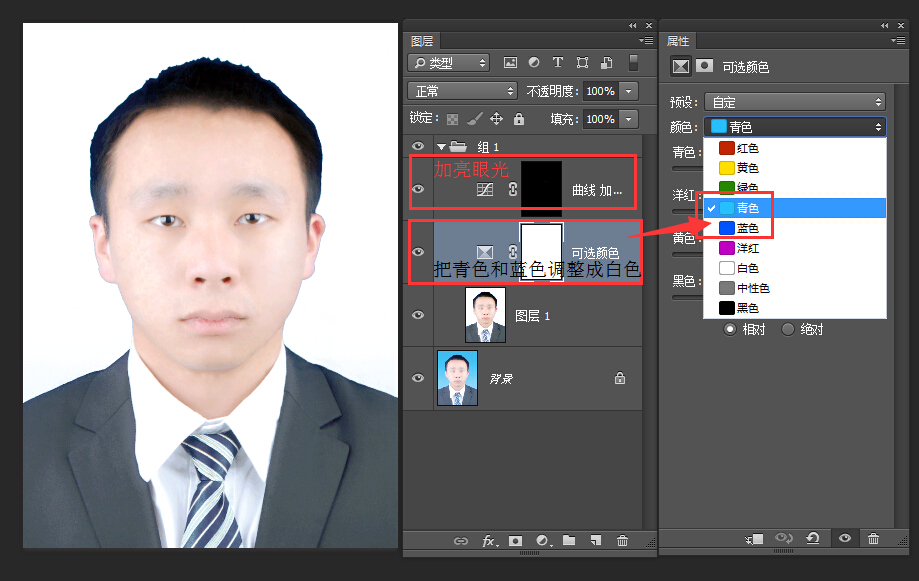Click the lock all padlock icon

pos(518,119)
